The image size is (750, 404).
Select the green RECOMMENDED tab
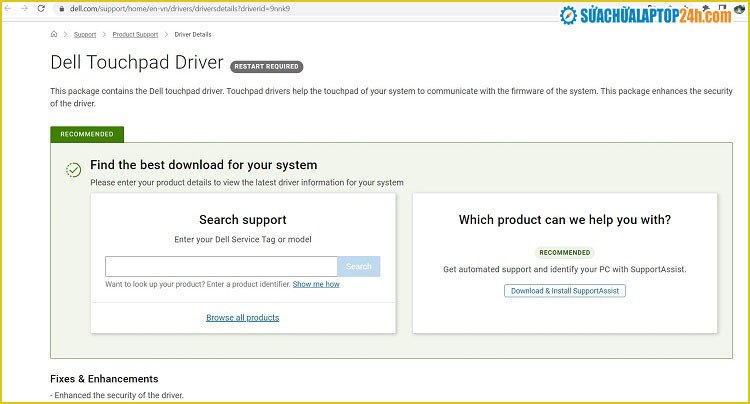pyautogui.click(x=87, y=134)
